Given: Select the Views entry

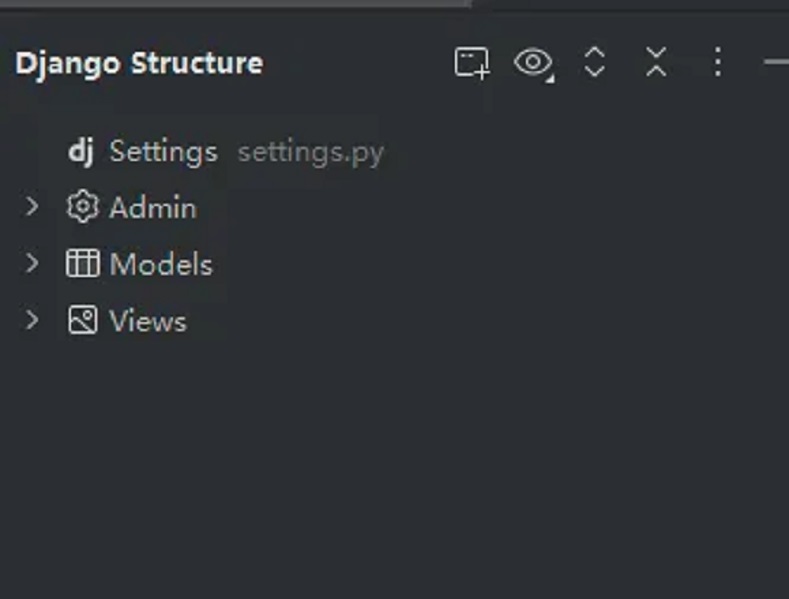Looking at the screenshot, I should click(x=147, y=321).
